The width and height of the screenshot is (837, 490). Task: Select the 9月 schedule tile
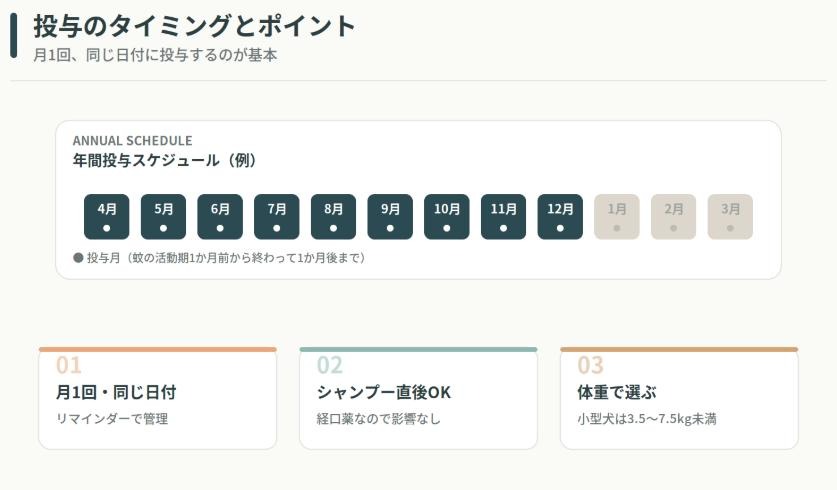tap(390, 217)
